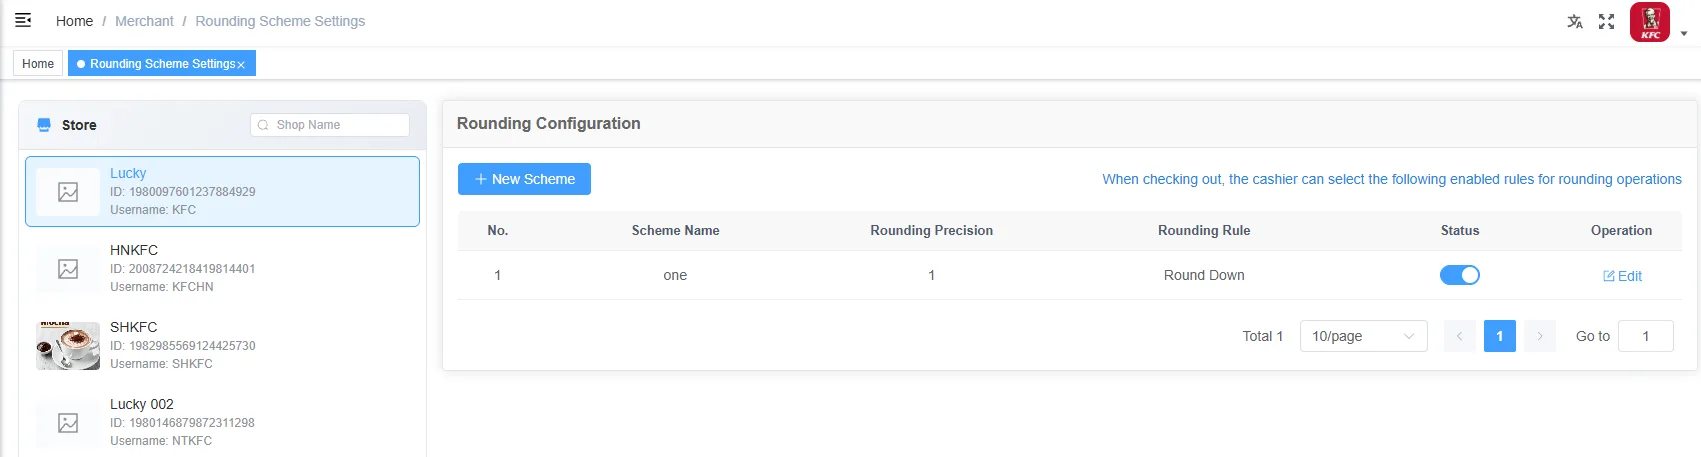Select page 1 in pagination
The height and width of the screenshot is (457, 1701).
click(x=1500, y=336)
